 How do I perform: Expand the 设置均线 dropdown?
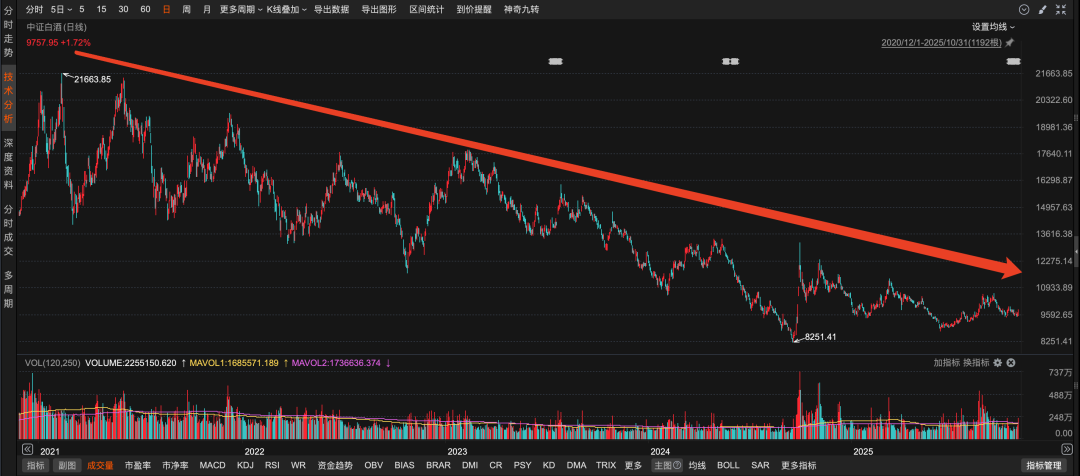[993, 27]
